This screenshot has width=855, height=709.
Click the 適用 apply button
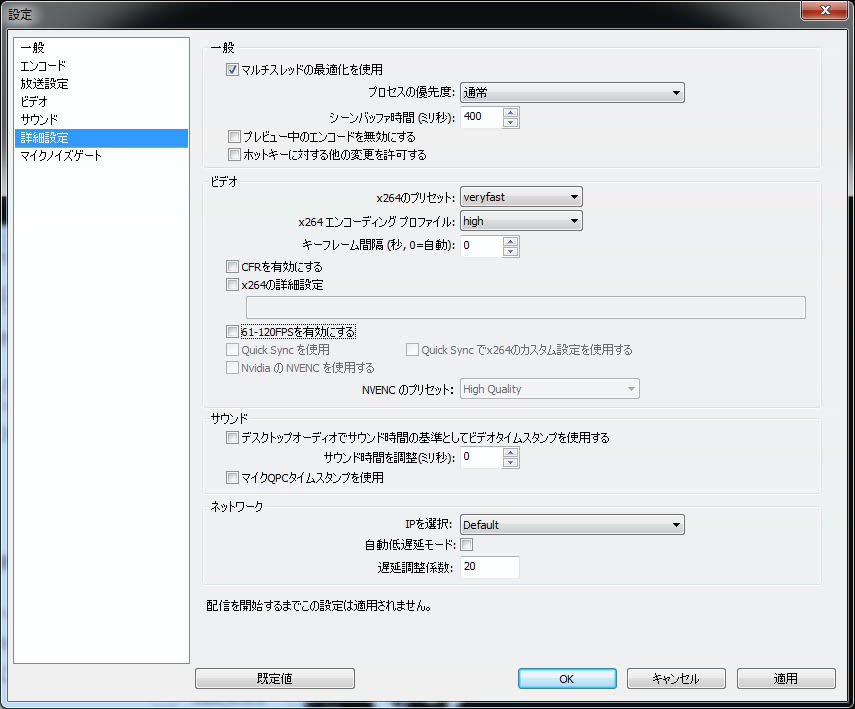click(x=786, y=678)
